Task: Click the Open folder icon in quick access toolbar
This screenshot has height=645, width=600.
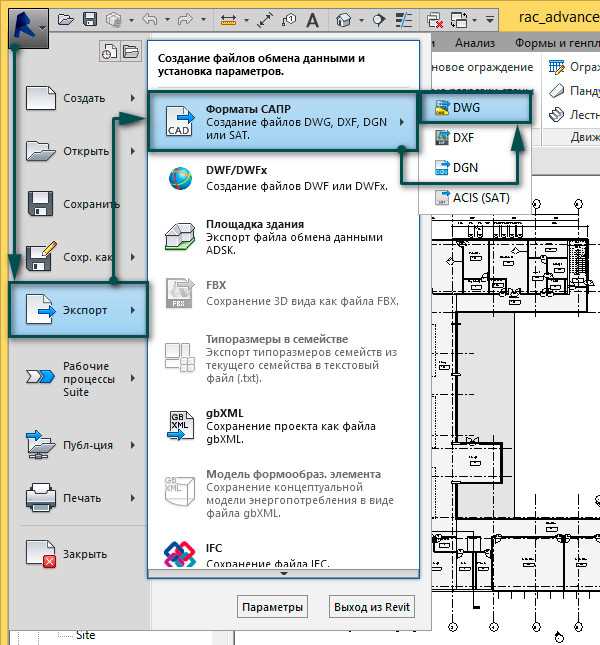Action: click(65, 19)
